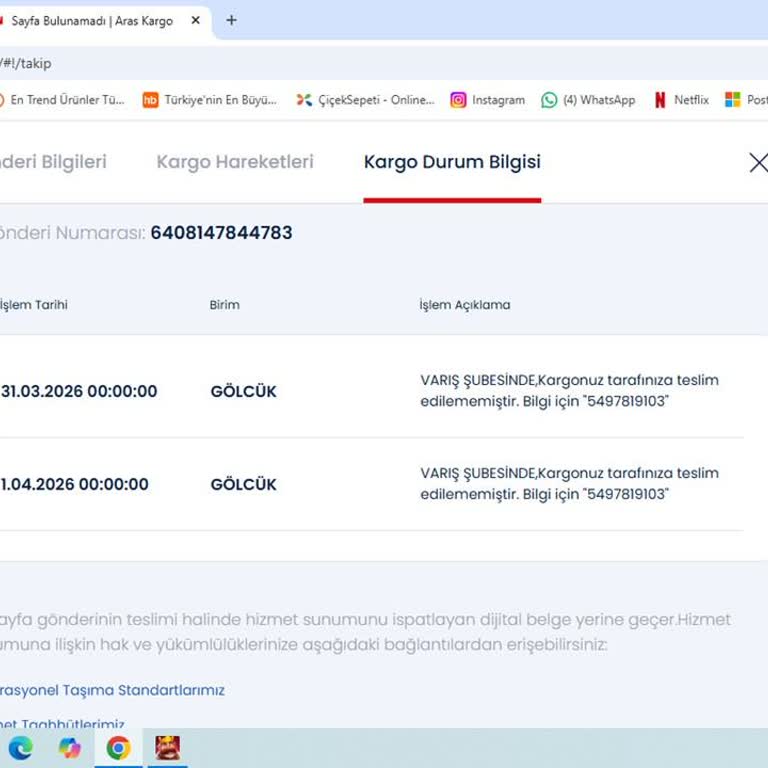Viewport: 768px width, 768px height.
Task: Click the İşlem Tarihi column header
Action: pos(34,305)
